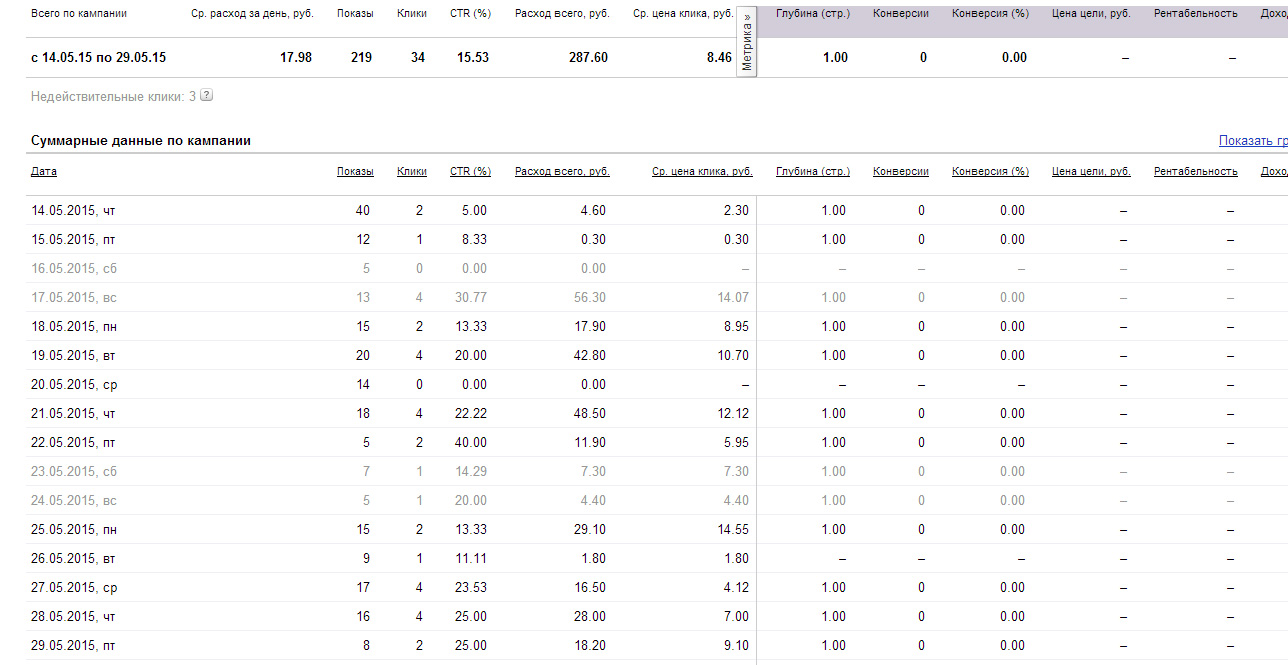
Task: Select the row date 20.05.2015, ср
Action: pos(73,385)
